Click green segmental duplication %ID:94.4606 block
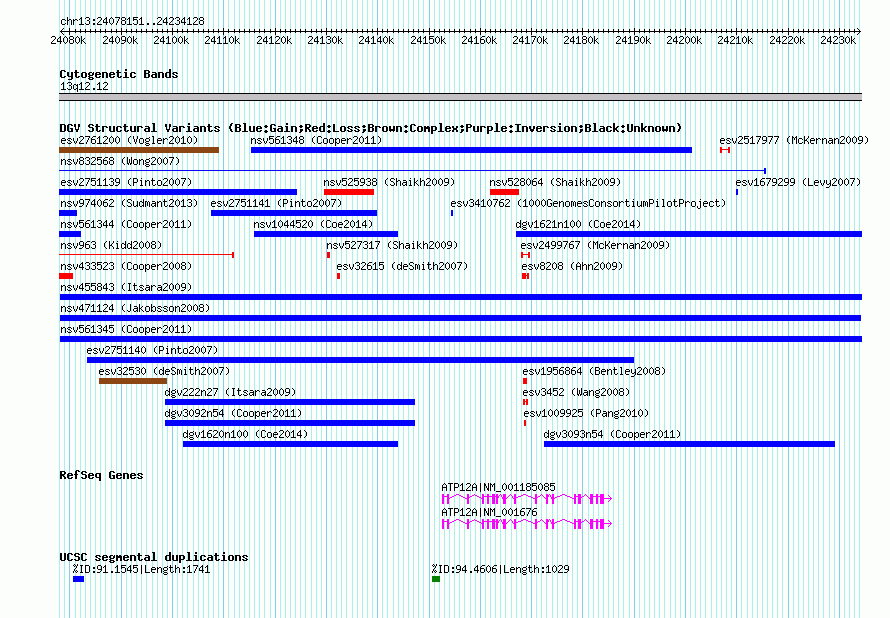Screen dimensions: 890x618 pos(436,579)
